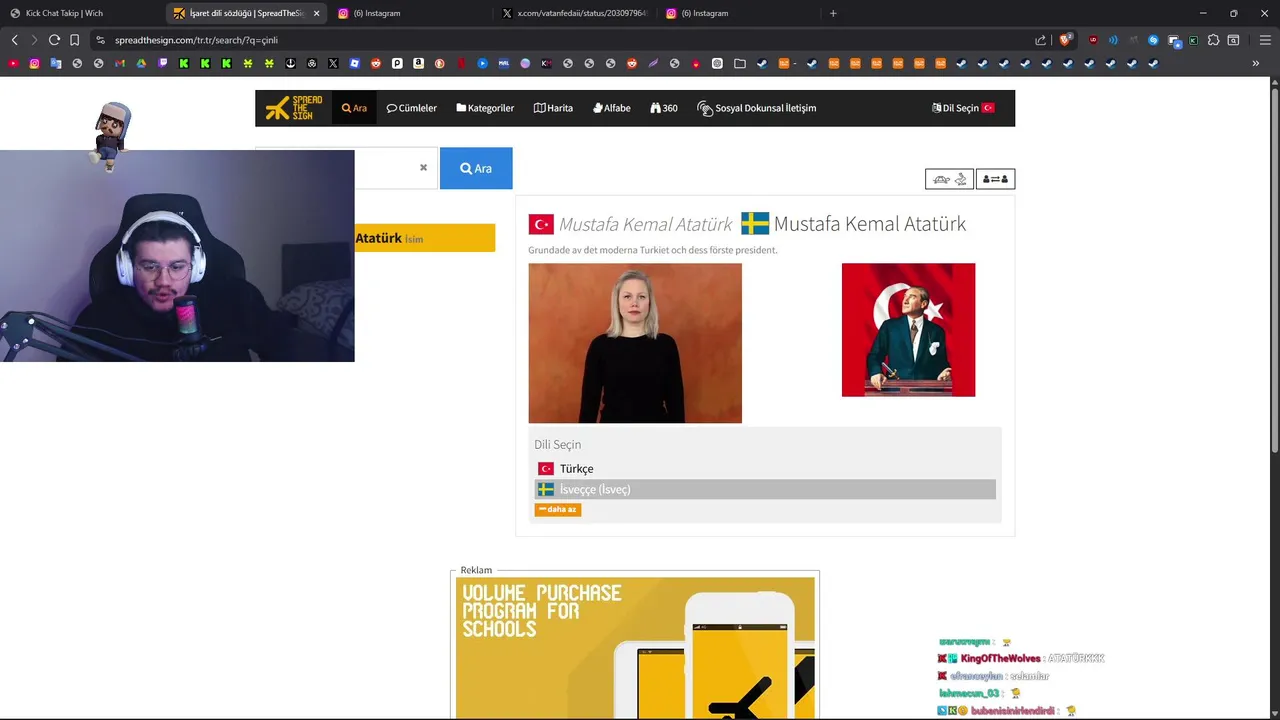Click the Turkish flag next to the title
Image resolution: width=1280 pixels, height=720 pixels.
coord(541,224)
